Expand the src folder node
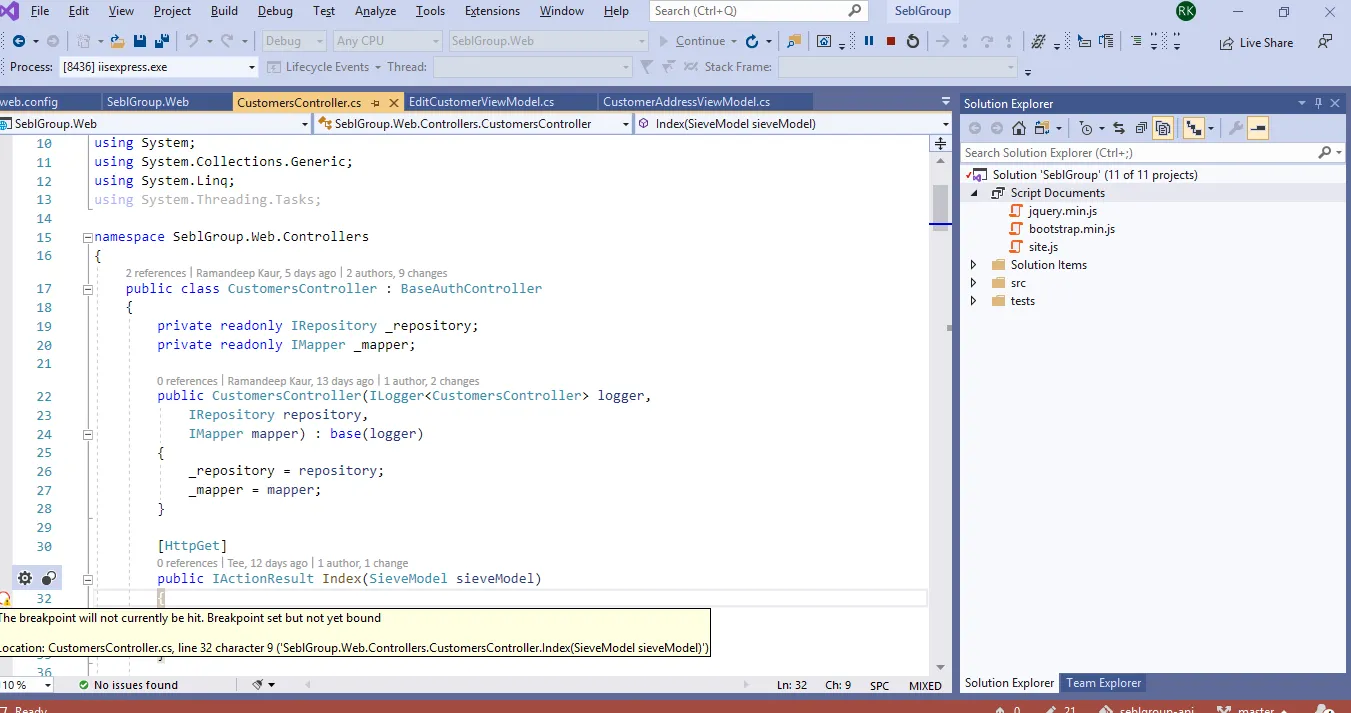The width and height of the screenshot is (1351, 713). pos(974,283)
